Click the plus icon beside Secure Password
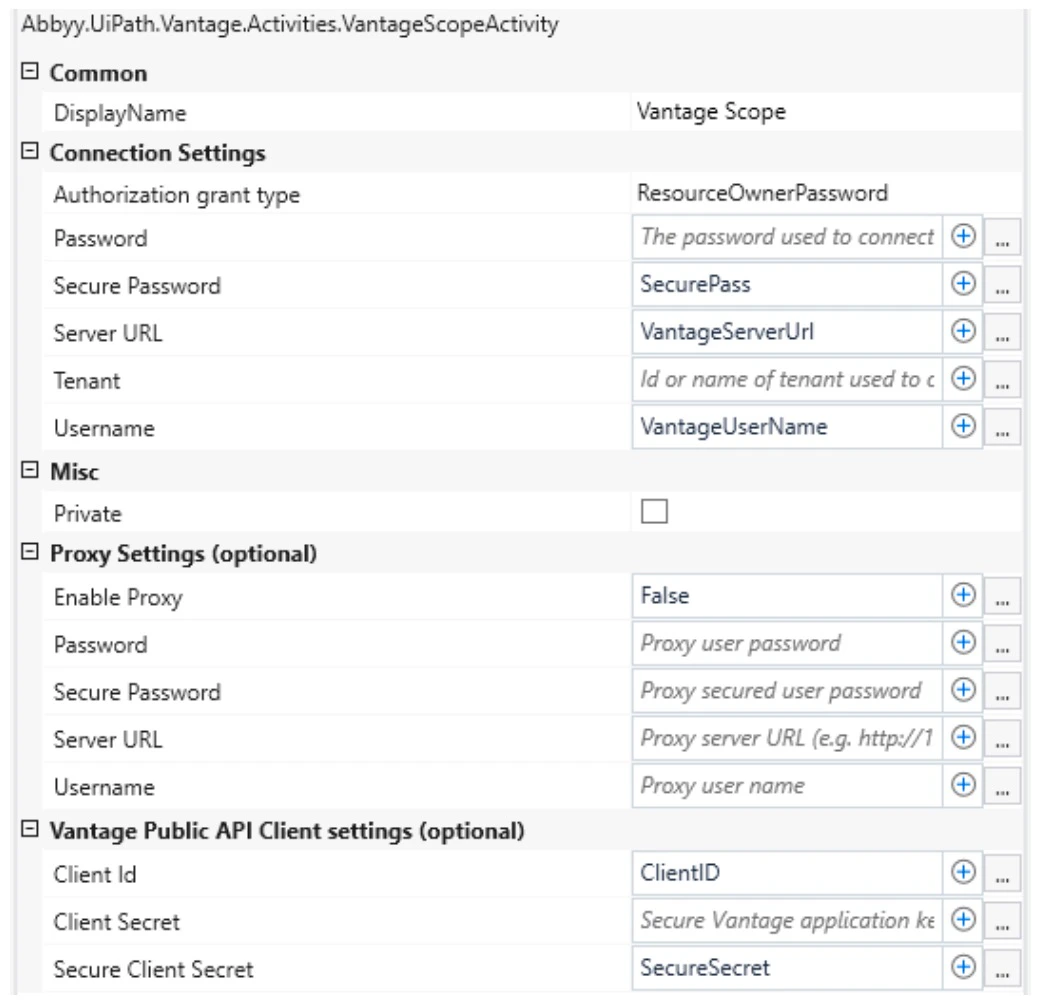 coord(961,285)
